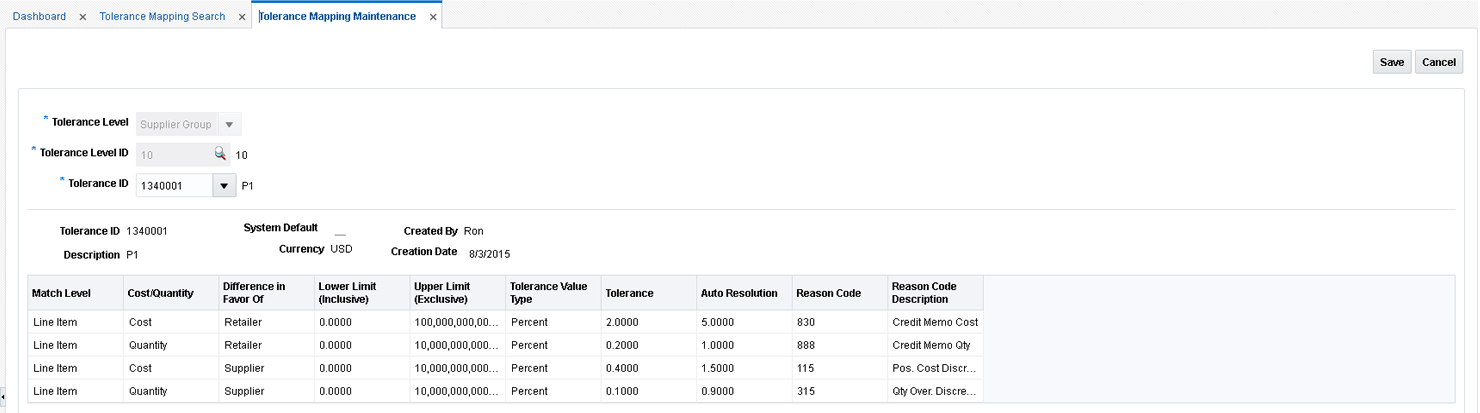
Task: Expand the left collapsed panel arrow
Action: coord(3,397)
